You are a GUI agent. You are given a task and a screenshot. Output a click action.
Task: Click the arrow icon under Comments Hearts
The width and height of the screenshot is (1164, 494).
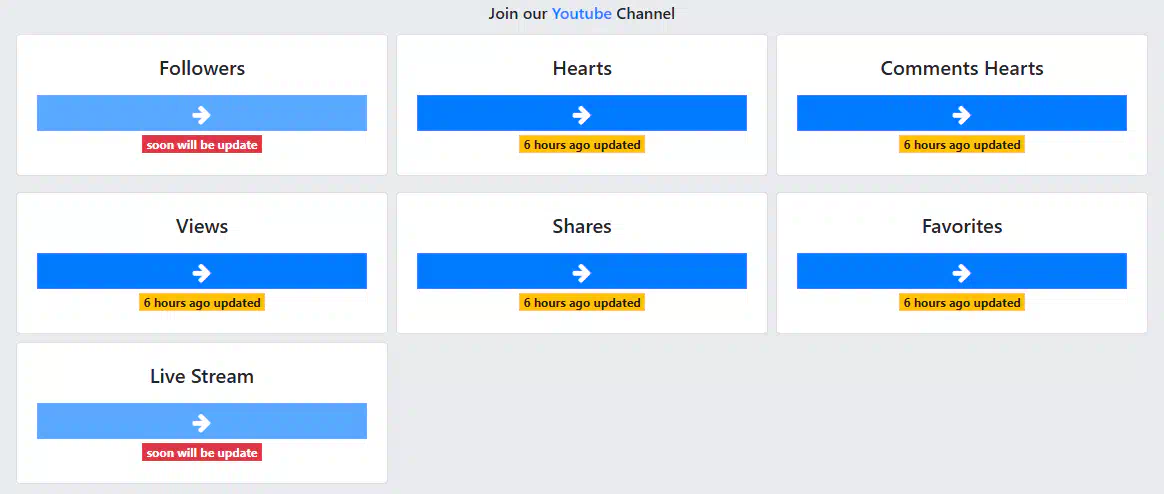tap(961, 114)
